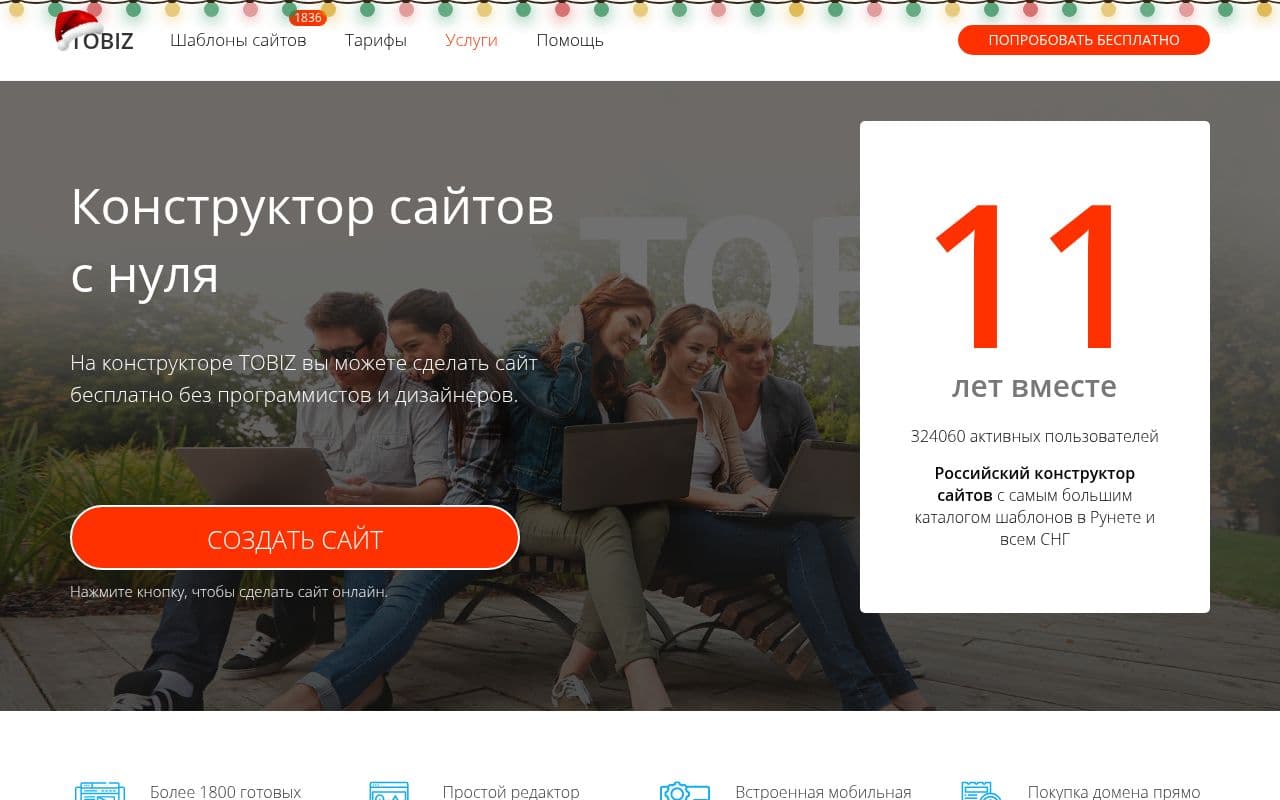Open the Шаблоны сайтов menu item
The height and width of the screenshot is (800, 1280).
(x=238, y=41)
